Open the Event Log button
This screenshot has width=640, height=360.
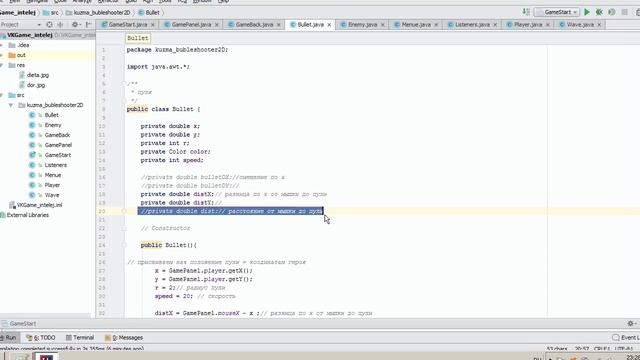point(626,338)
